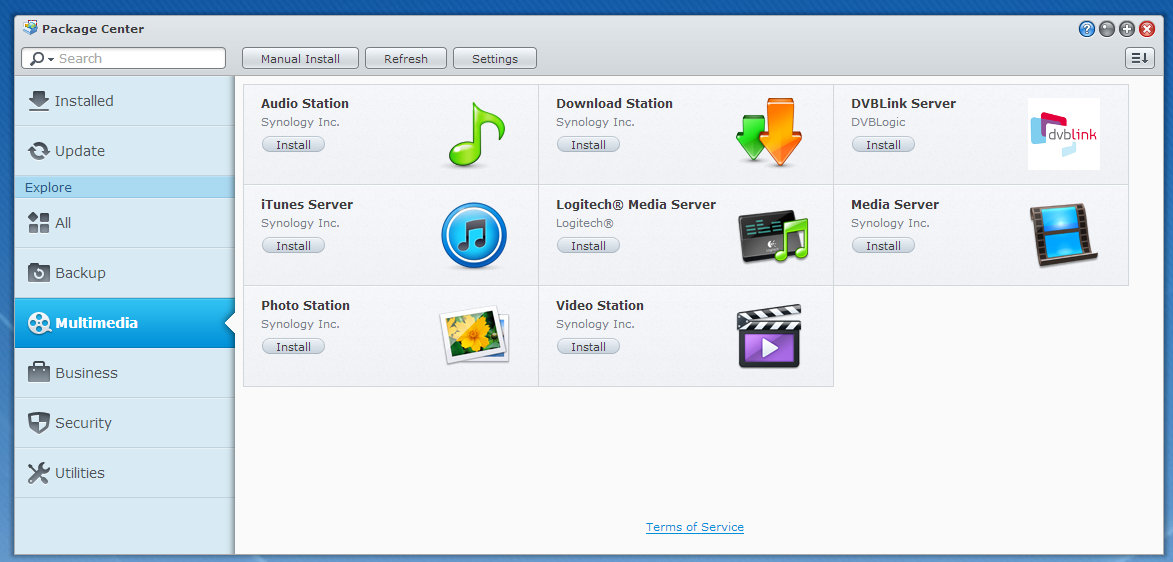Click the Logitech Media Server icon
Viewport: 1173px width, 562px height.
tap(773, 236)
